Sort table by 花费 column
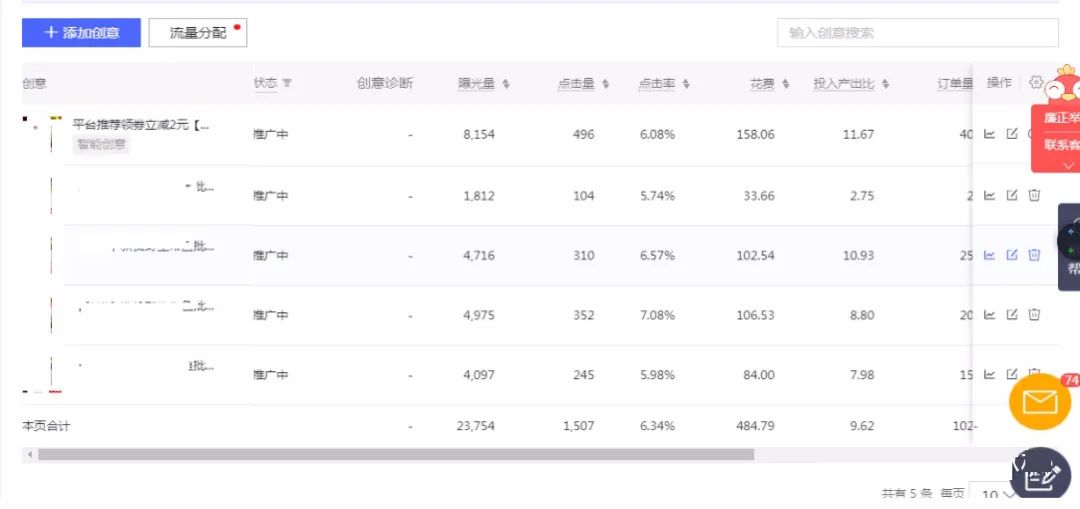Screen dimensions: 1080x509 click(x=786, y=84)
